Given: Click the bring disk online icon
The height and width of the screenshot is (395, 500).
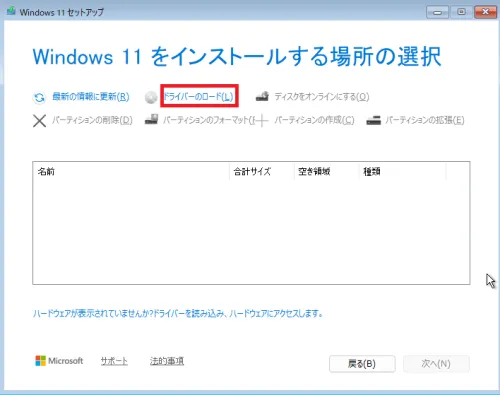Looking at the screenshot, I should [262, 96].
